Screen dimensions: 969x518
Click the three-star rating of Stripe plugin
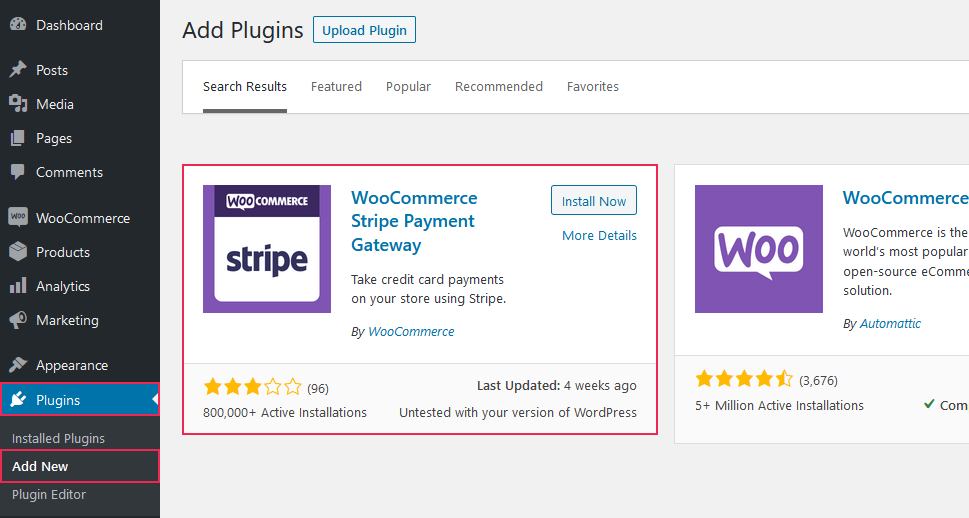pos(253,388)
